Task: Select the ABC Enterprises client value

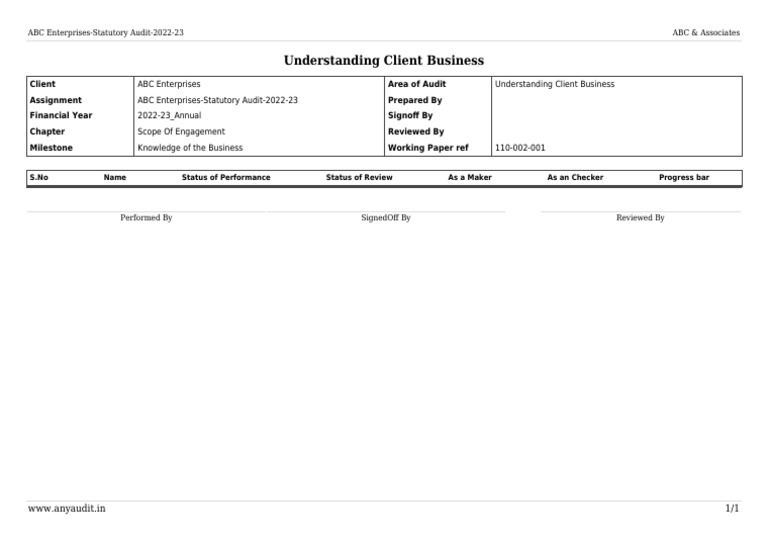Action: click(x=168, y=84)
